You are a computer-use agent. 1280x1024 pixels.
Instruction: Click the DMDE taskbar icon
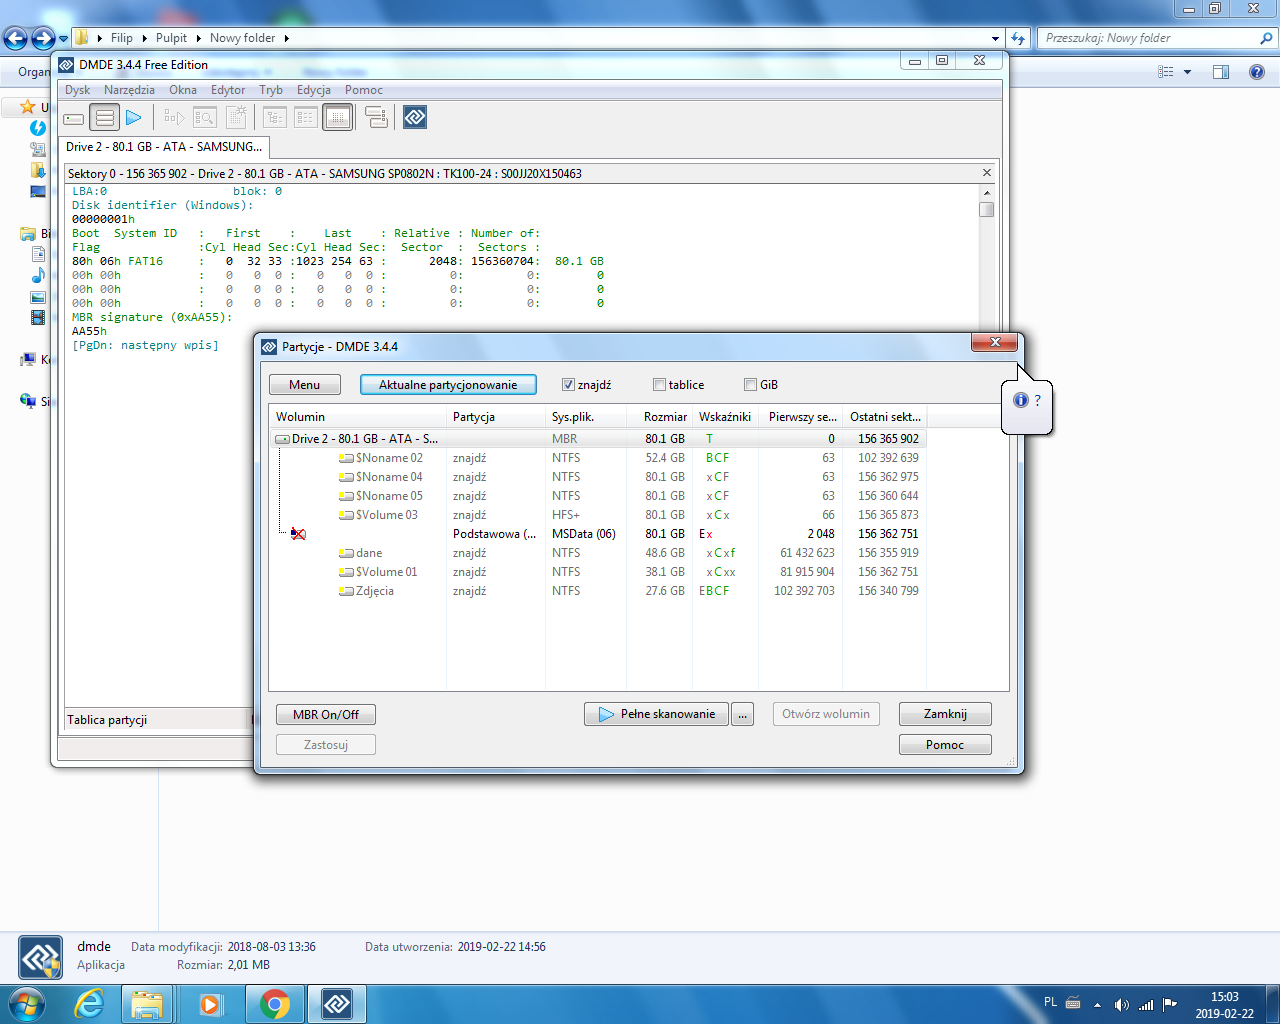coord(337,1004)
